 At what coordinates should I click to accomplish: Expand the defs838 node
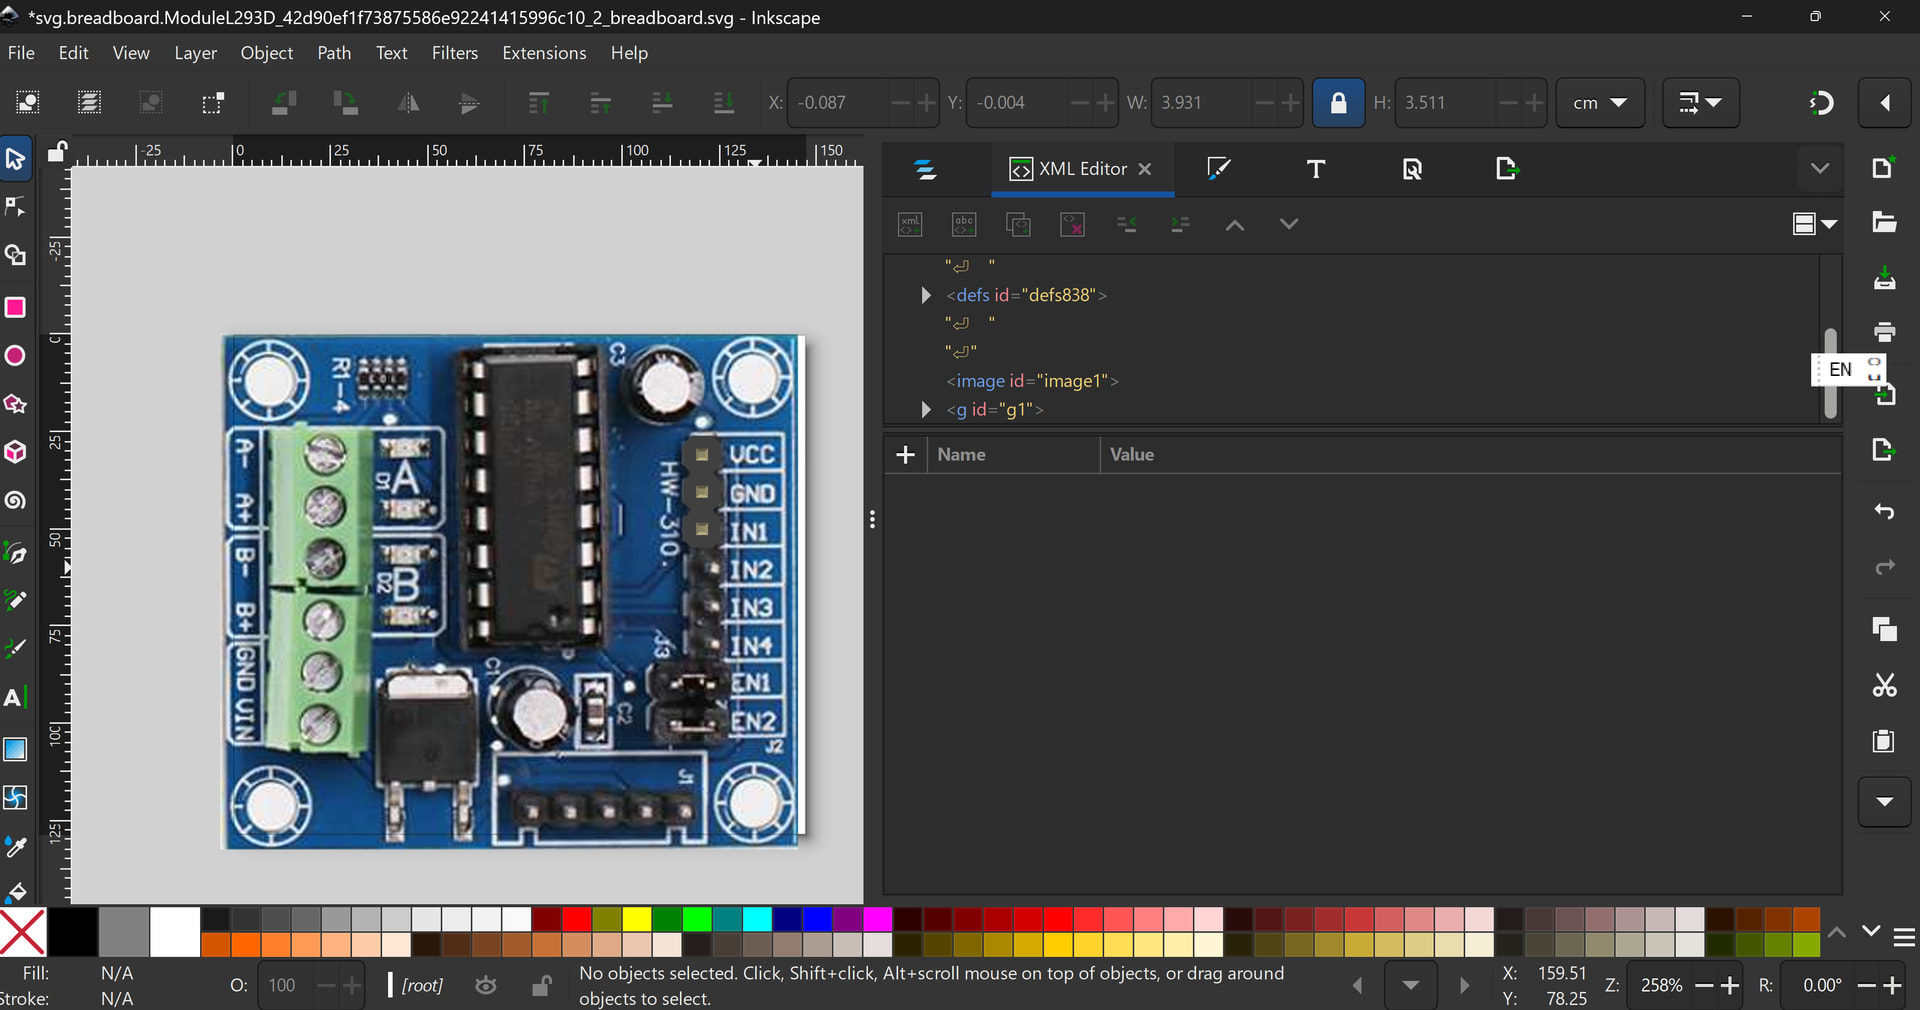coord(925,295)
